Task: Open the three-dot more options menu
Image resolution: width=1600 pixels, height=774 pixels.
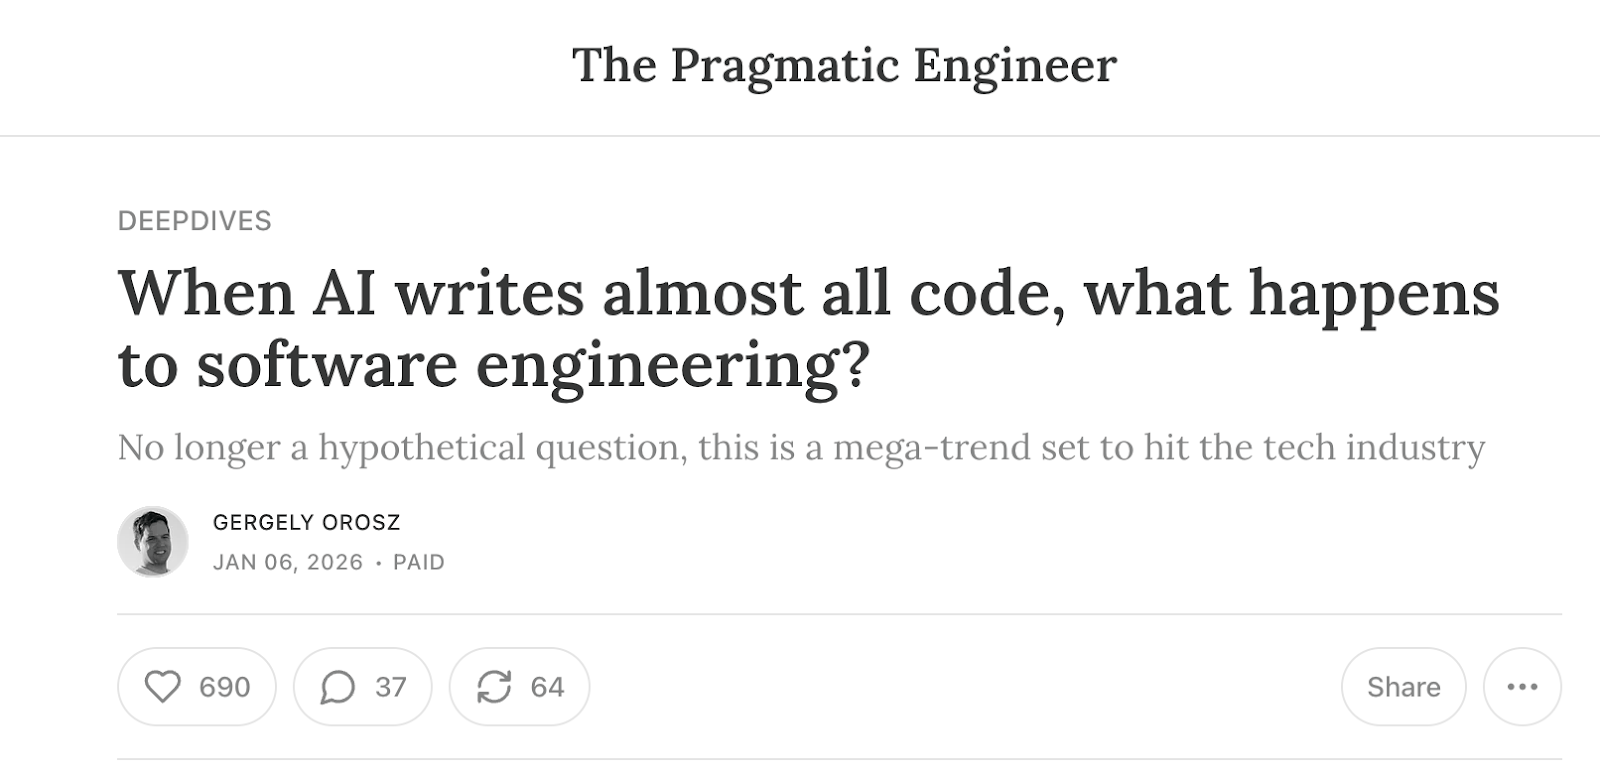Action: pos(1521,687)
